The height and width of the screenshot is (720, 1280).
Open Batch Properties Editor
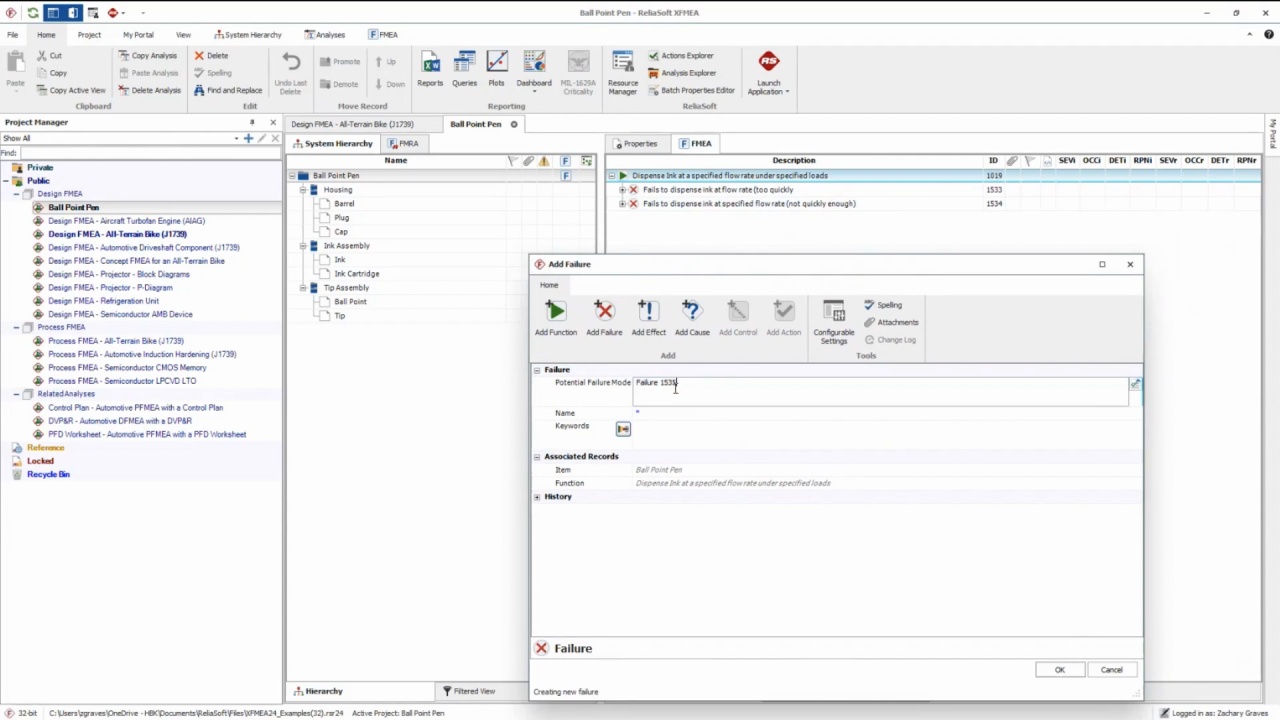click(x=691, y=90)
